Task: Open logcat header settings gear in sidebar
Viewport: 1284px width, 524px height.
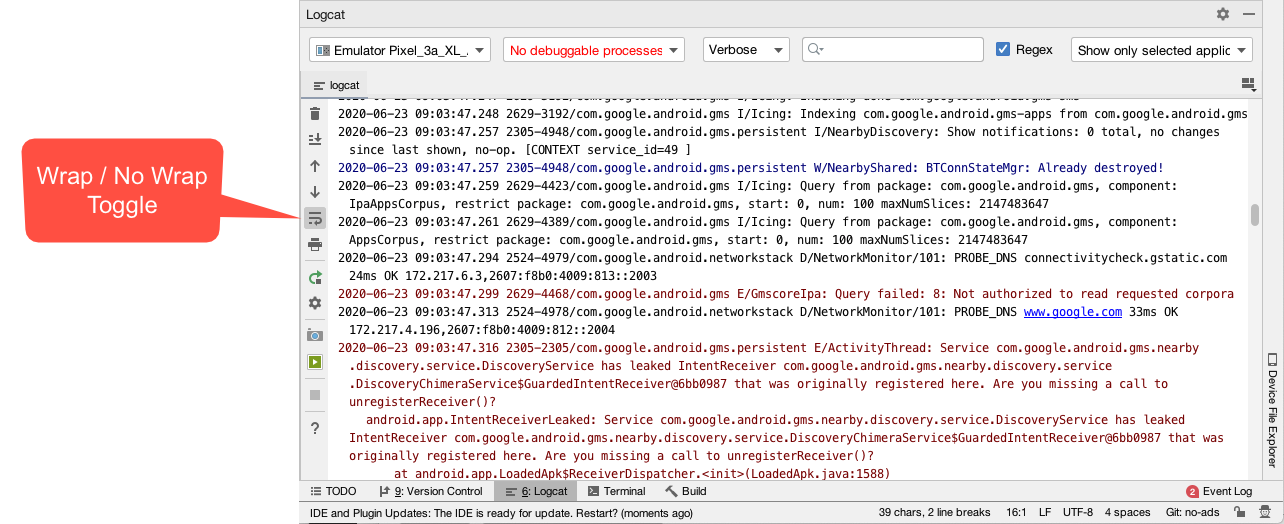Action: click(x=315, y=303)
